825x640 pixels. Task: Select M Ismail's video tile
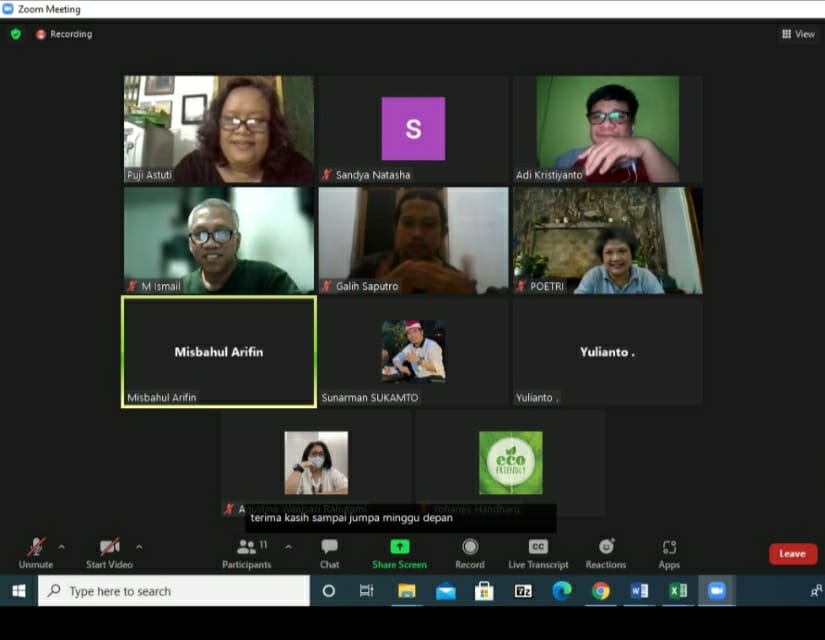(219, 241)
